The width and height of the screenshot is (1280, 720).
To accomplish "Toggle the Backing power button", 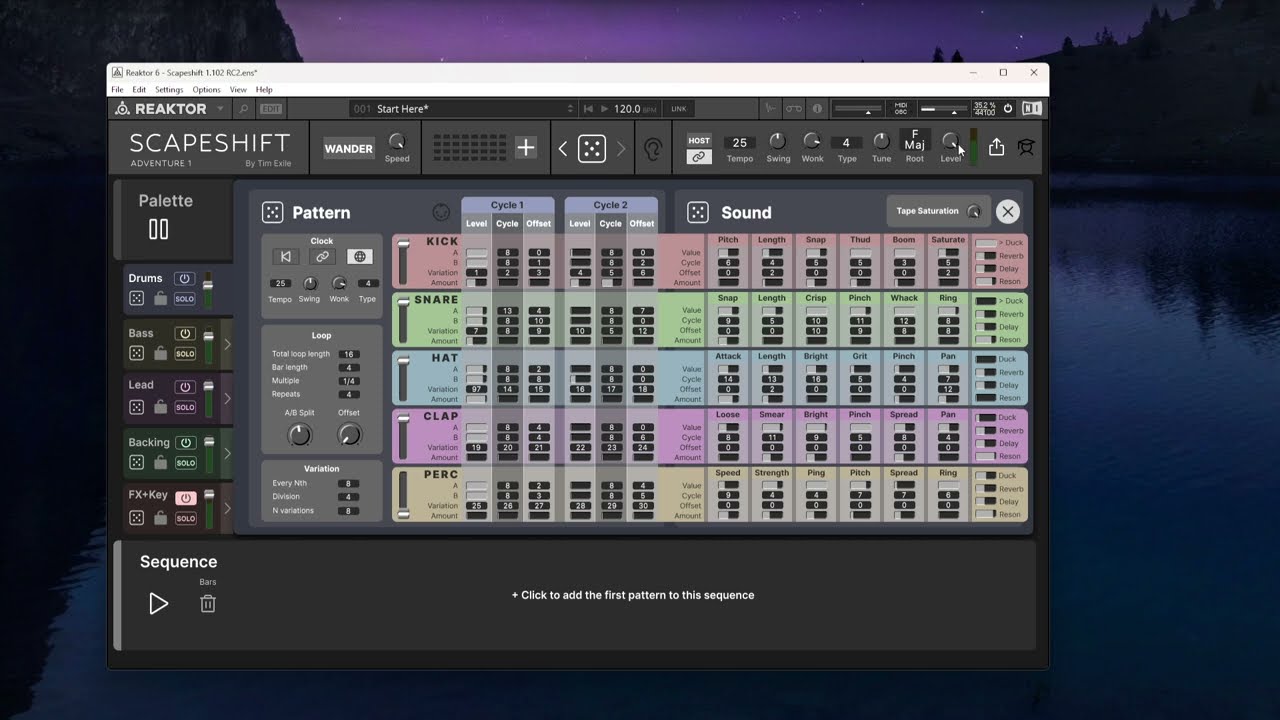I will [184, 442].
